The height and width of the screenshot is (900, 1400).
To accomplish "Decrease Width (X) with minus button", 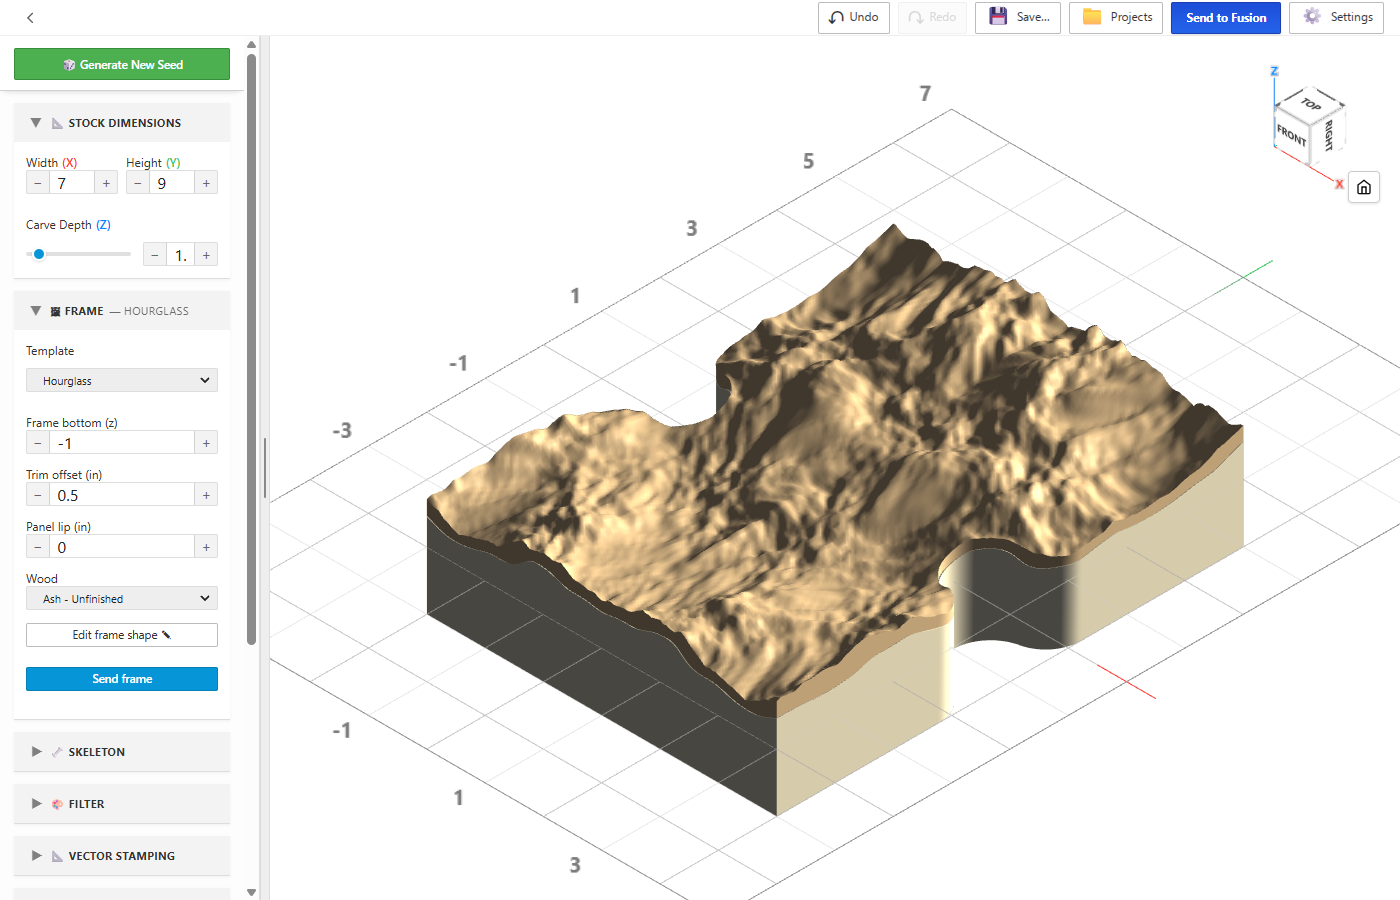I will coord(38,183).
